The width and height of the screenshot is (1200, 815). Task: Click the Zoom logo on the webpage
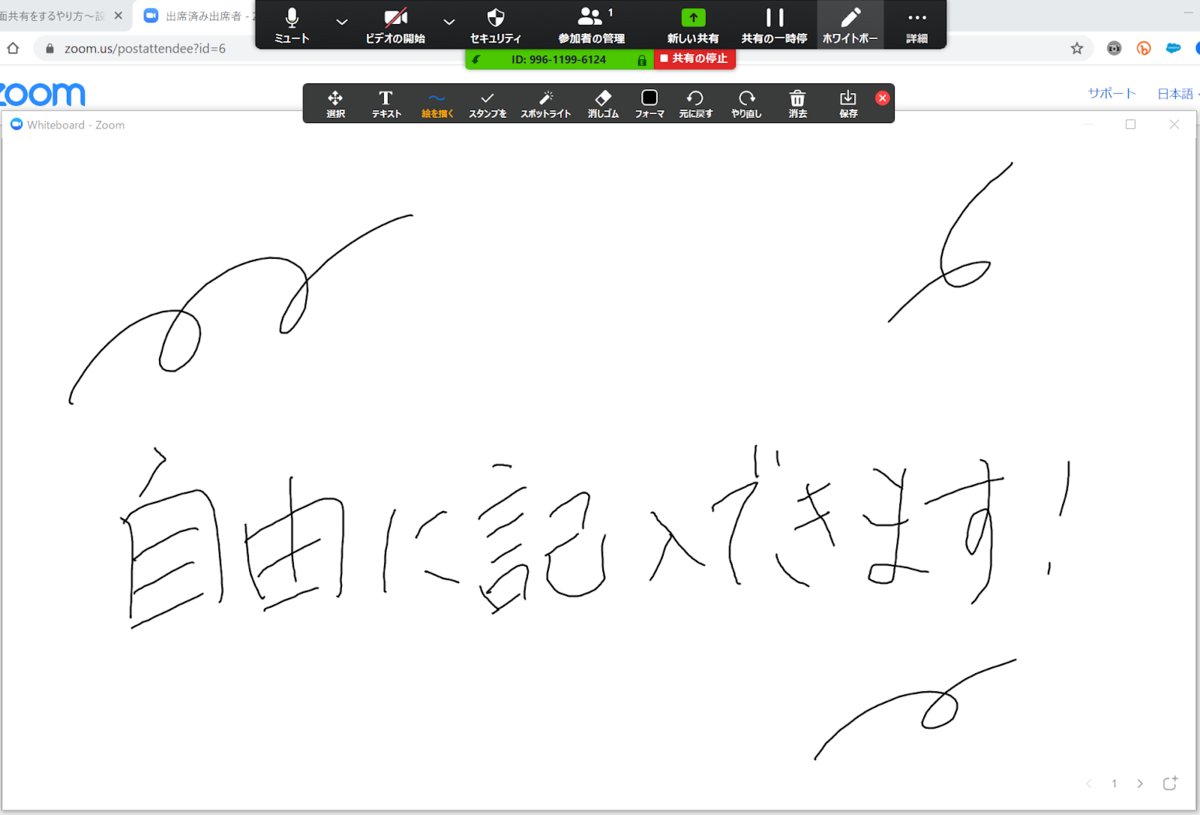(42, 94)
